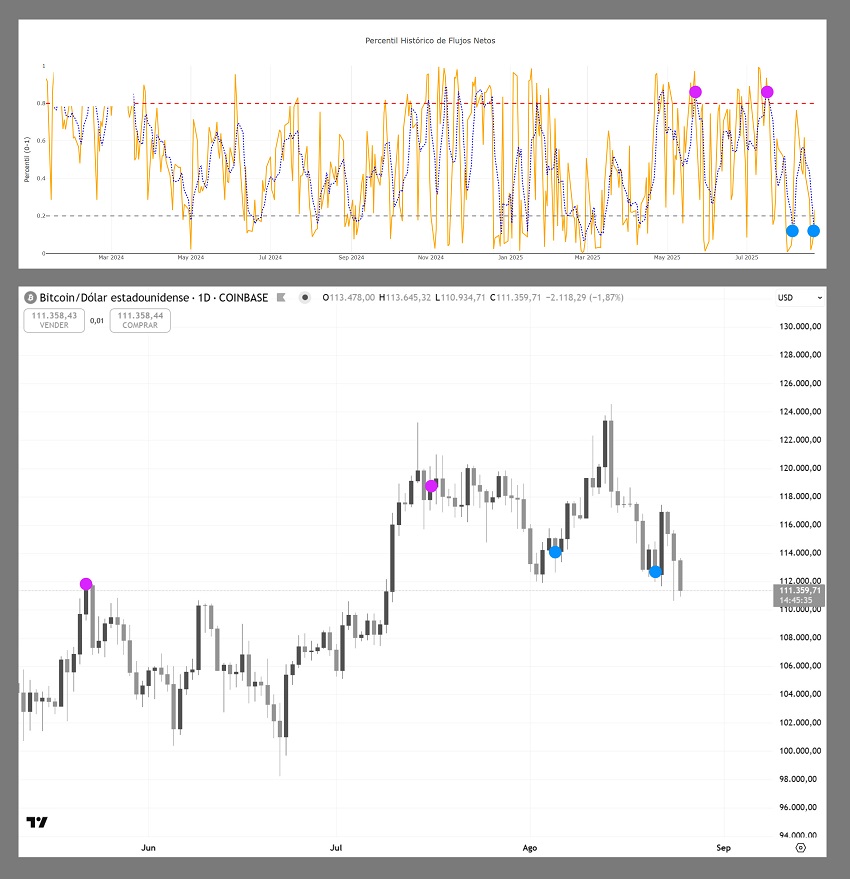Screen dimensions: 850x879
Task: Click the Sep label on the lower time axis
Action: pos(723,848)
